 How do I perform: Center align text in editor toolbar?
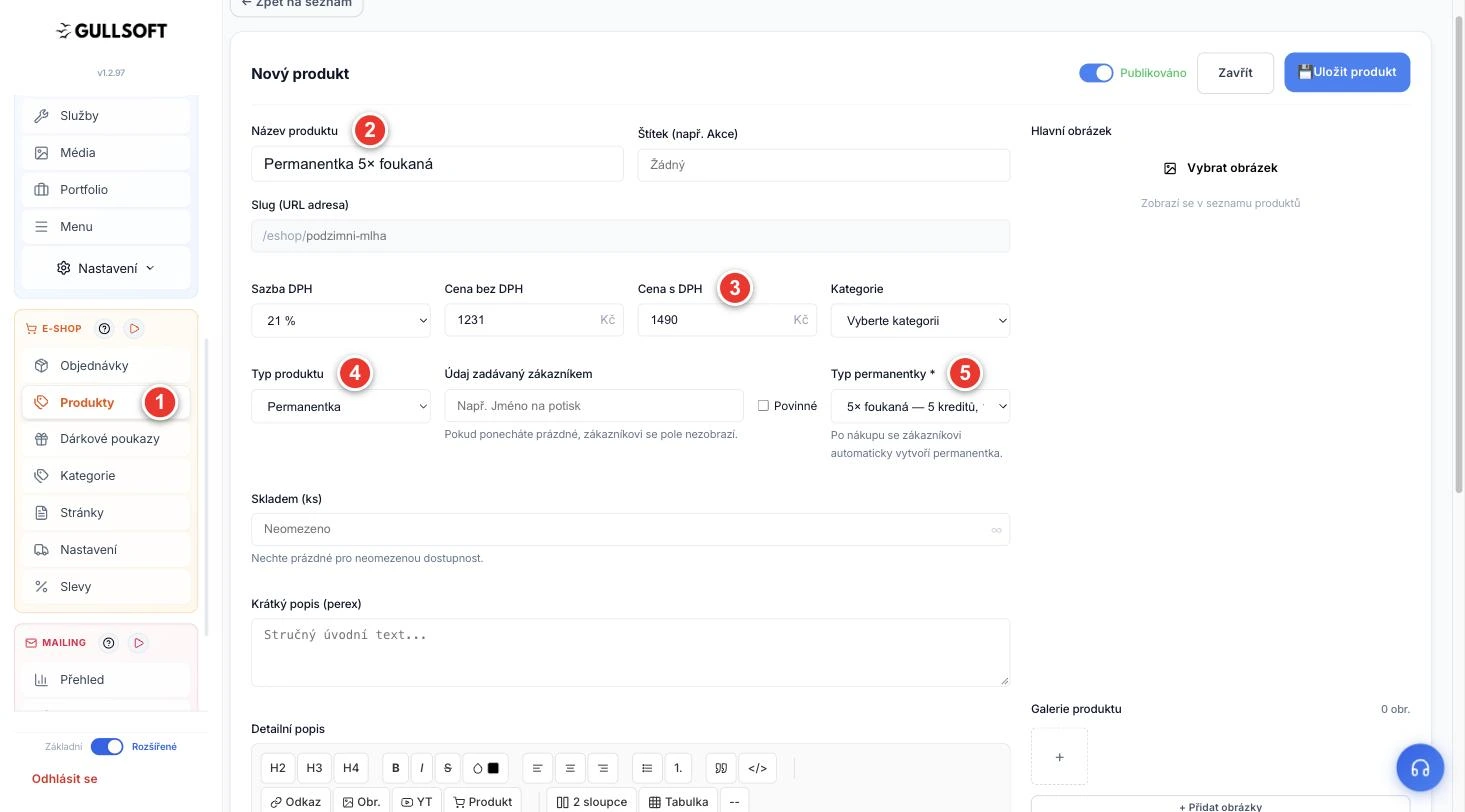[x=570, y=768]
